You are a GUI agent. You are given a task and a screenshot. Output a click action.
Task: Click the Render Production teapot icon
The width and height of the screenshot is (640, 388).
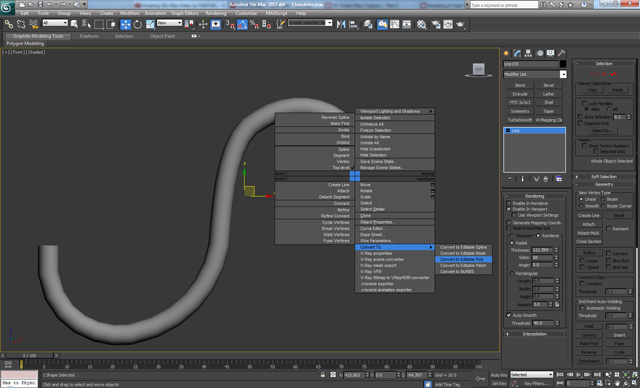click(460, 24)
